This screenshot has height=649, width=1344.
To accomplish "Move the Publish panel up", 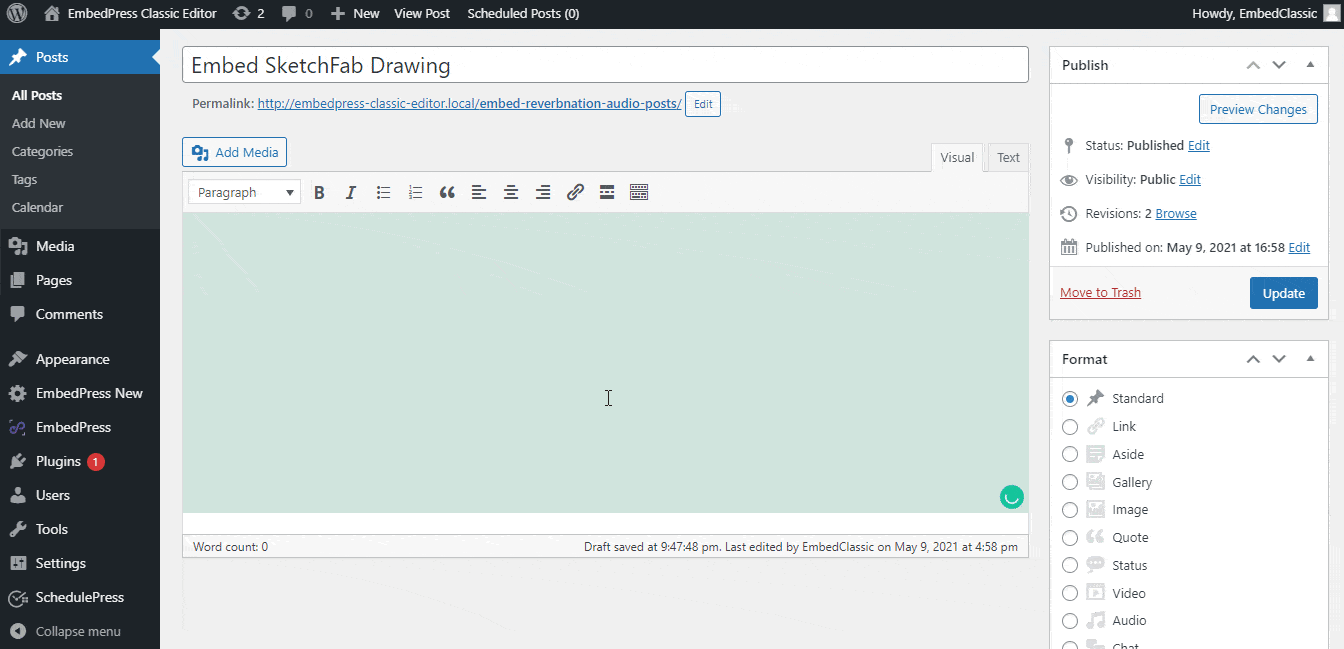I will click(1253, 65).
